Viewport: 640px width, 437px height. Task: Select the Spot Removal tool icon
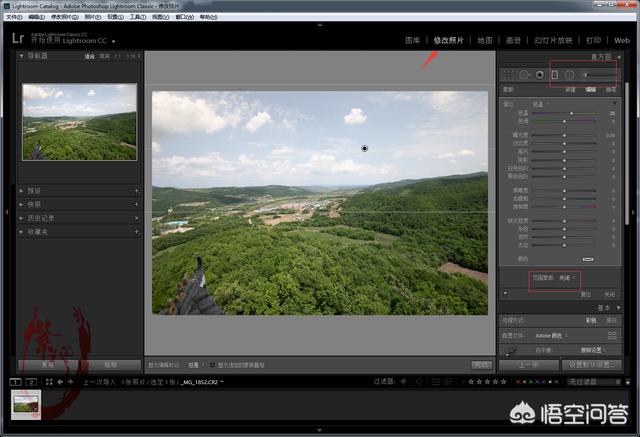pos(524,74)
